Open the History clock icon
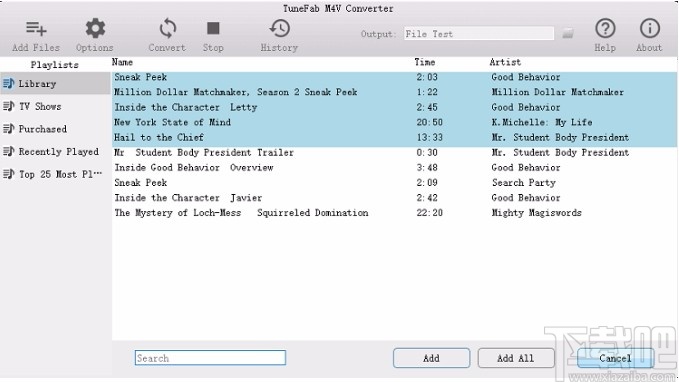The image size is (679, 382). (279, 29)
